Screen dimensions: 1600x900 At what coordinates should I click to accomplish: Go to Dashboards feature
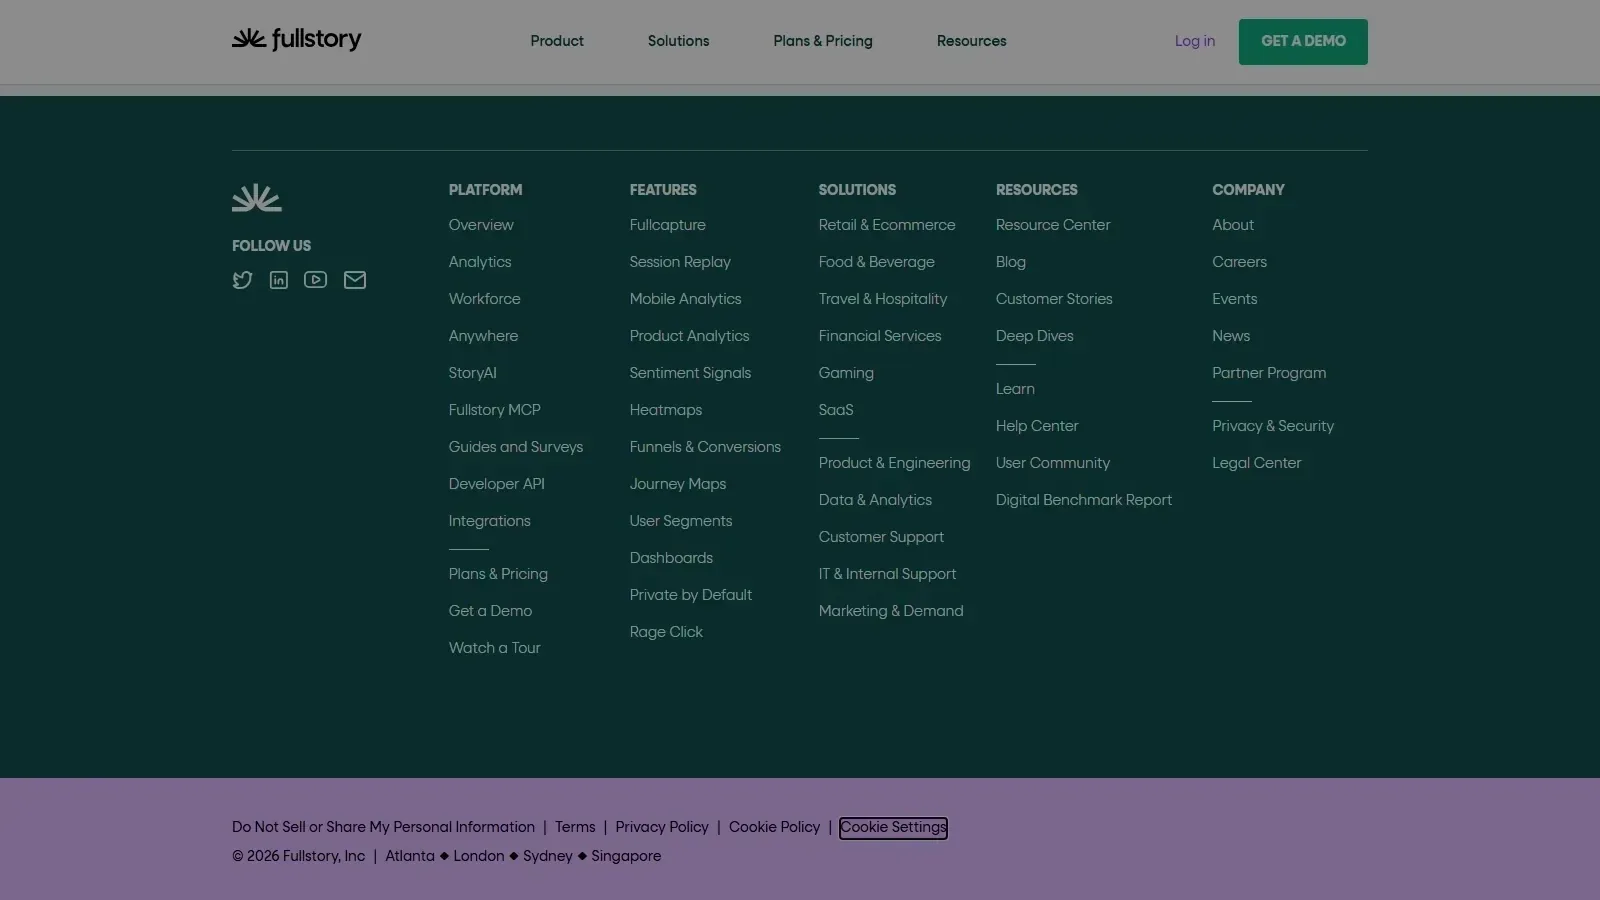pyautogui.click(x=672, y=558)
